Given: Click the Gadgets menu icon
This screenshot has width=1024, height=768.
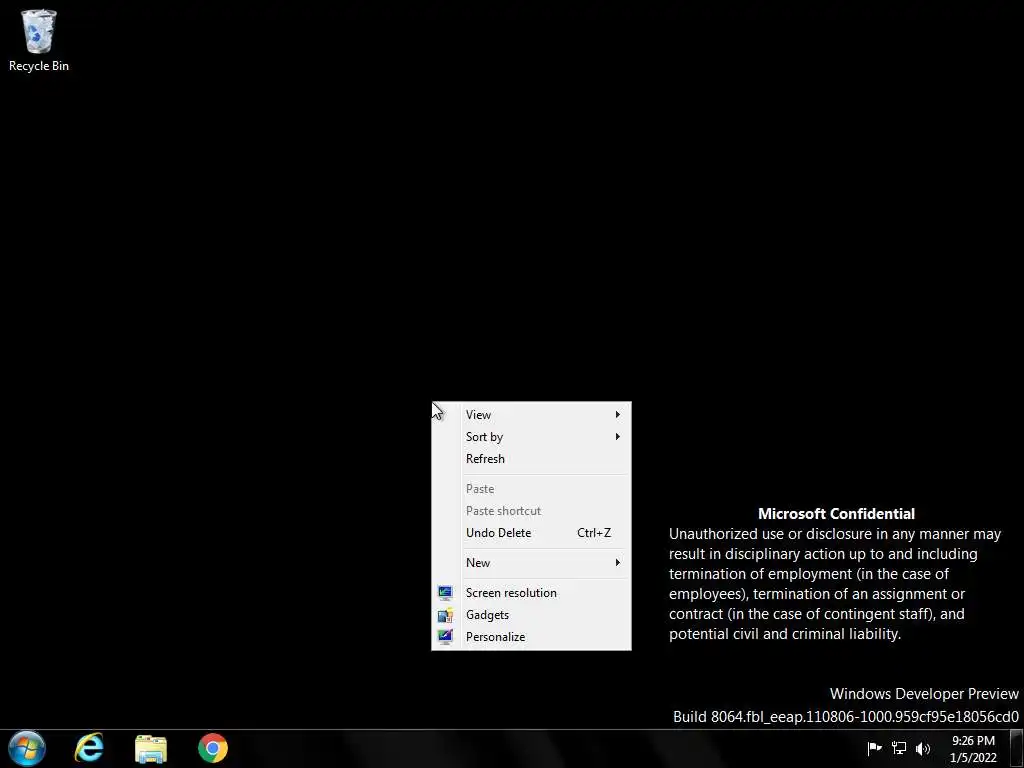Looking at the screenshot, I should point(445,615).
